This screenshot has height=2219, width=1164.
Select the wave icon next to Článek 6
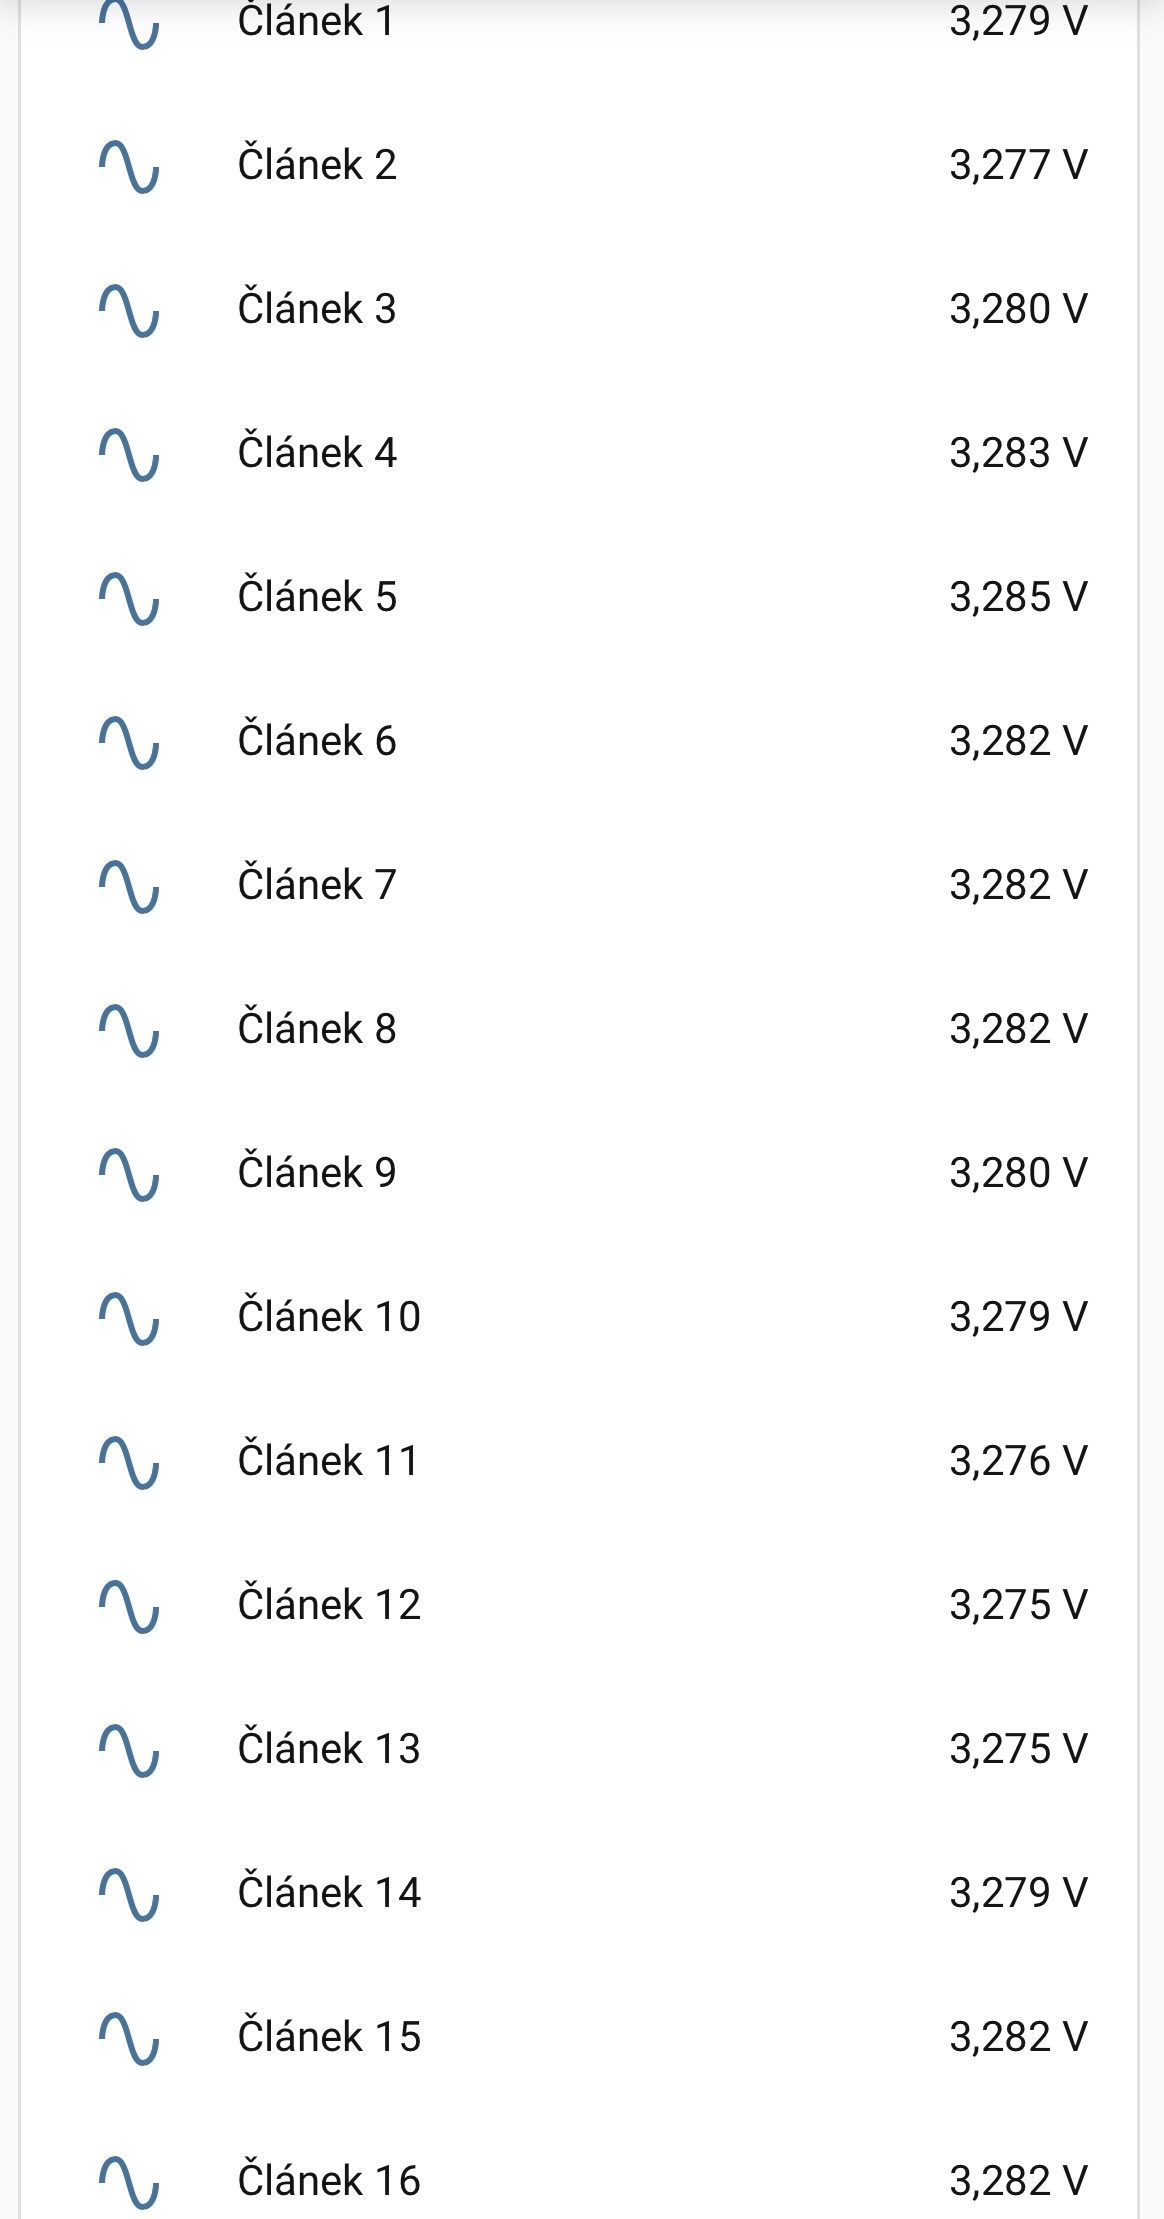[129, 743]
